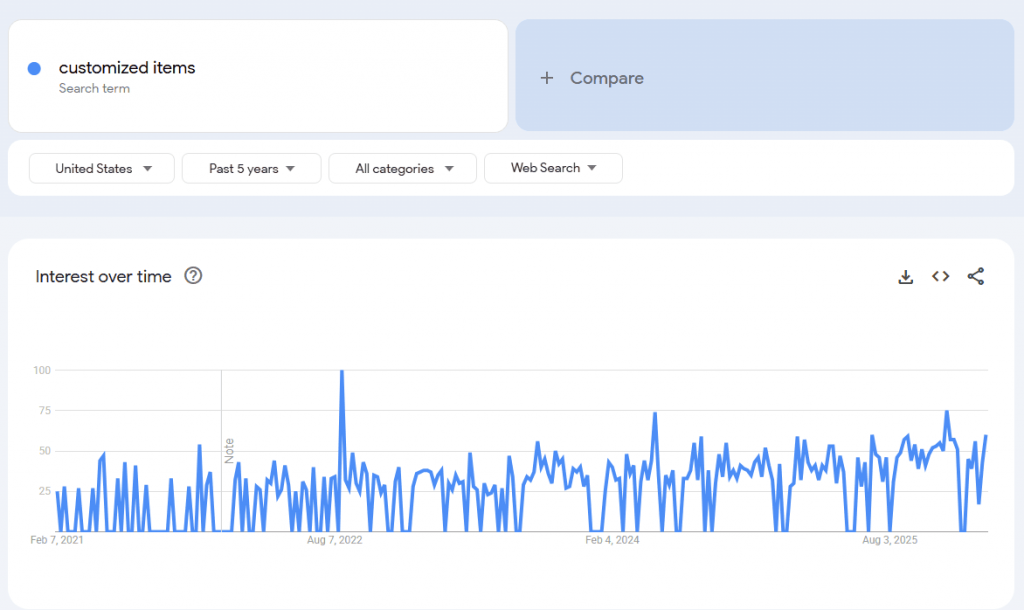Click the plus icon in the Compare box
The height and width of the screenshot is (610, 1024).
(546, 77)
